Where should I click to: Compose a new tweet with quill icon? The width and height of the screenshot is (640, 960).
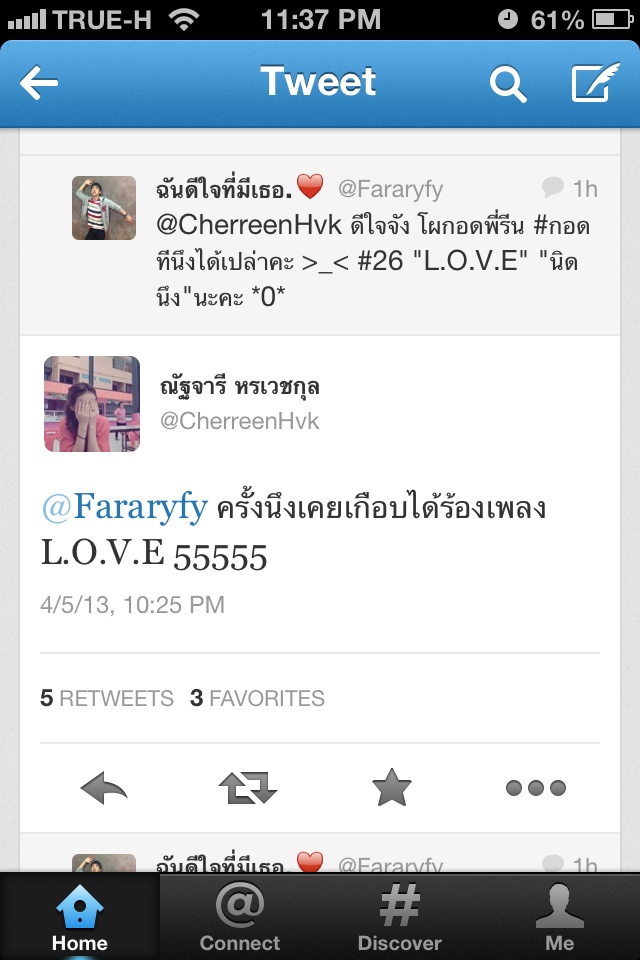click(x=595, y=82)
